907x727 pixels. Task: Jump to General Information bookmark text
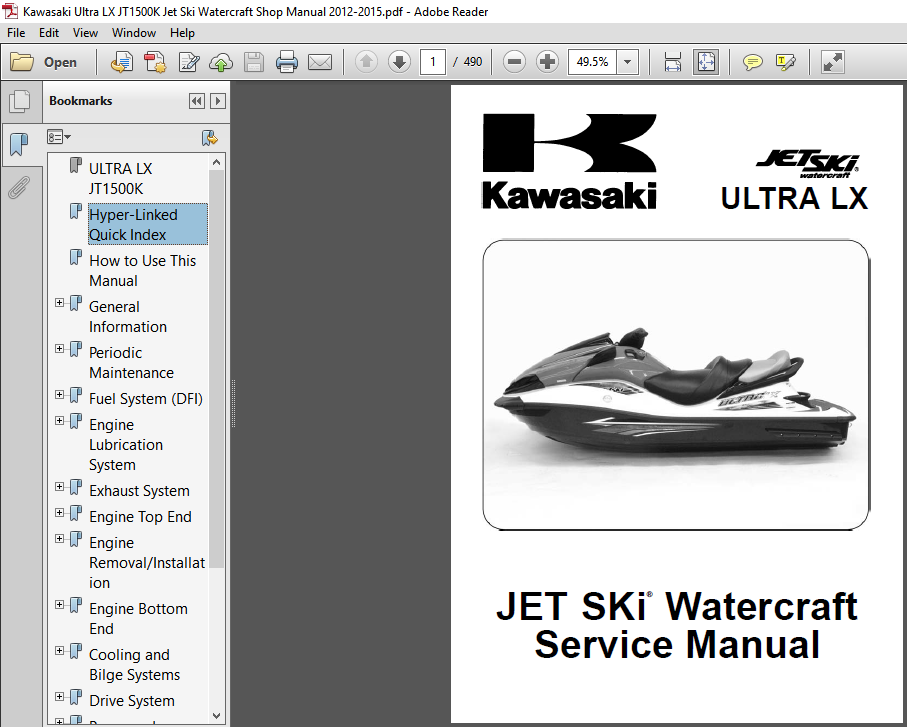(x=128, y=316)
